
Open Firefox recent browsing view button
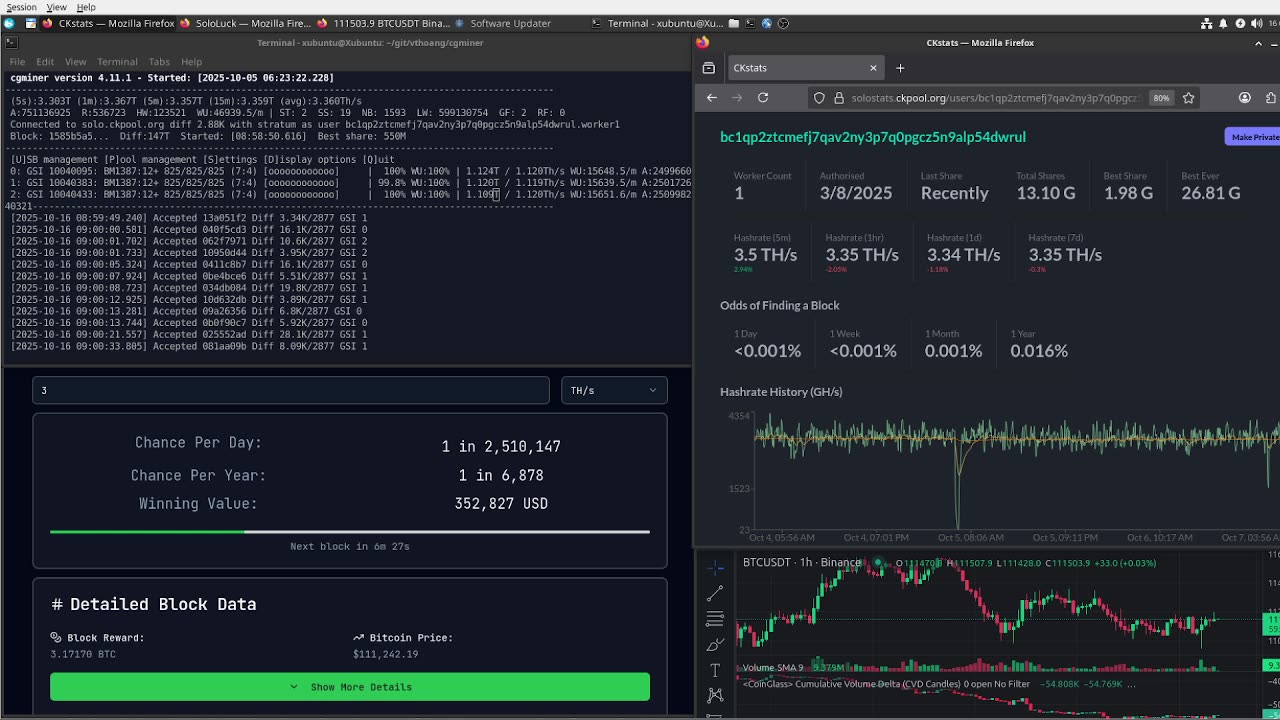709,68
